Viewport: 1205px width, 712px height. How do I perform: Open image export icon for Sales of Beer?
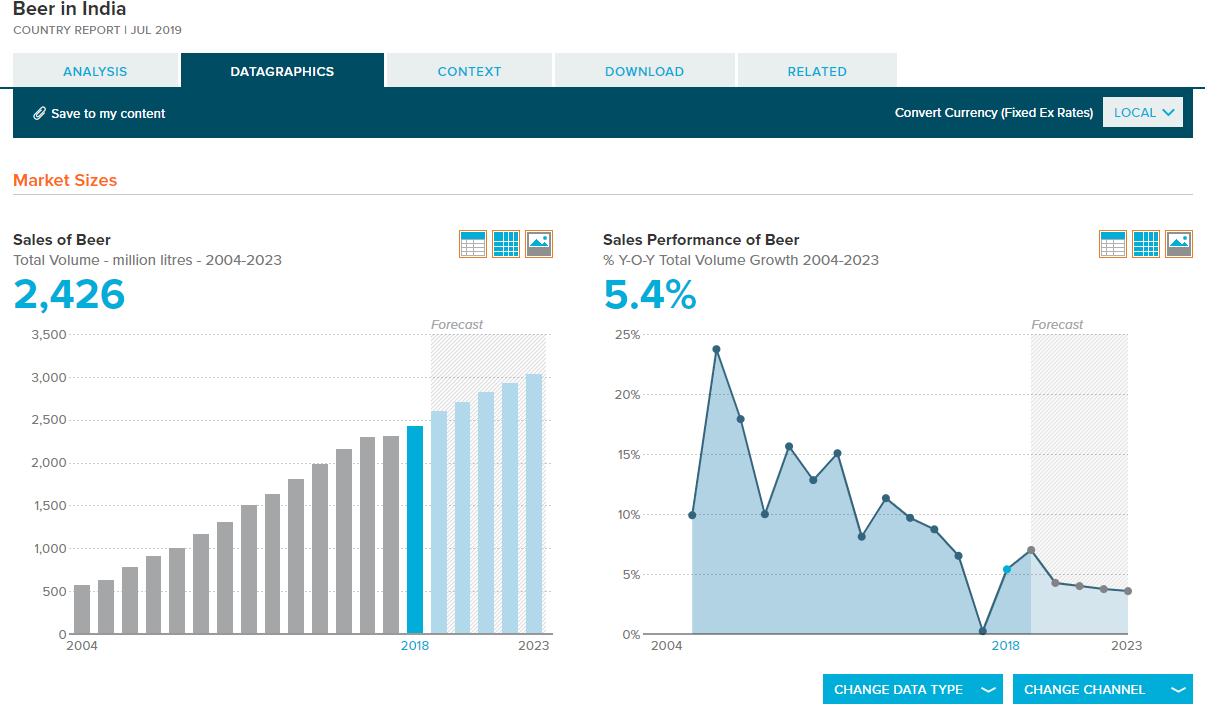539,244
